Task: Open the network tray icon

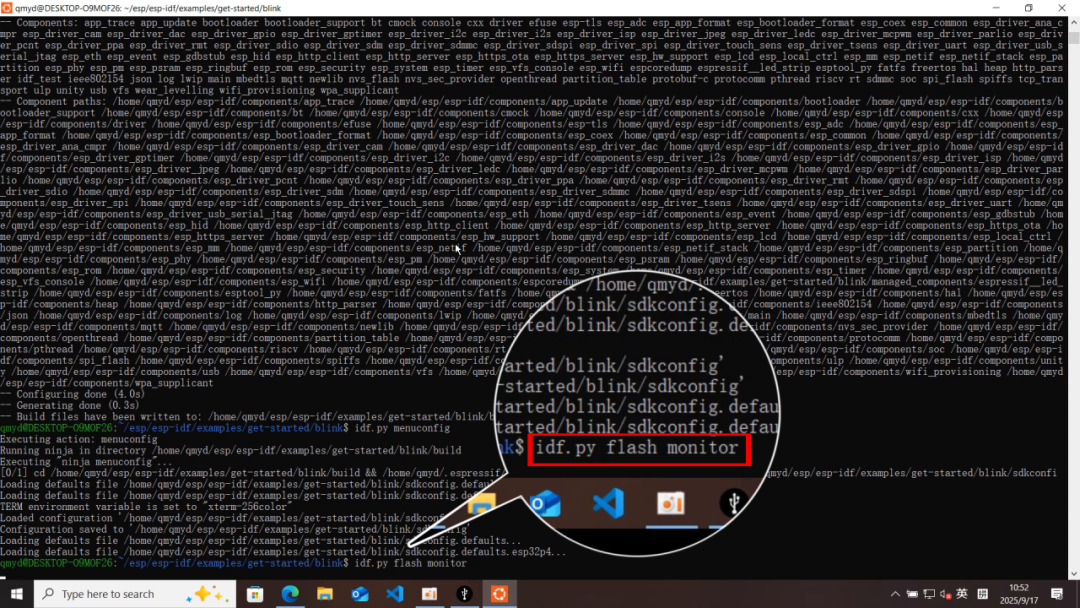Action: (929, 594)
